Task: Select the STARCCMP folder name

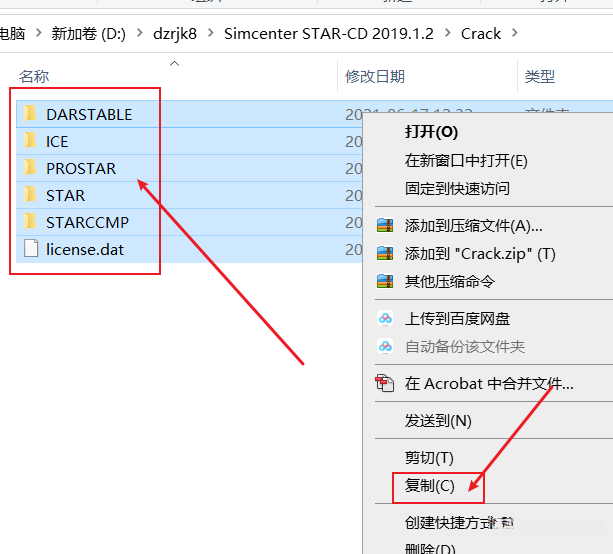Action: point(87,222)
